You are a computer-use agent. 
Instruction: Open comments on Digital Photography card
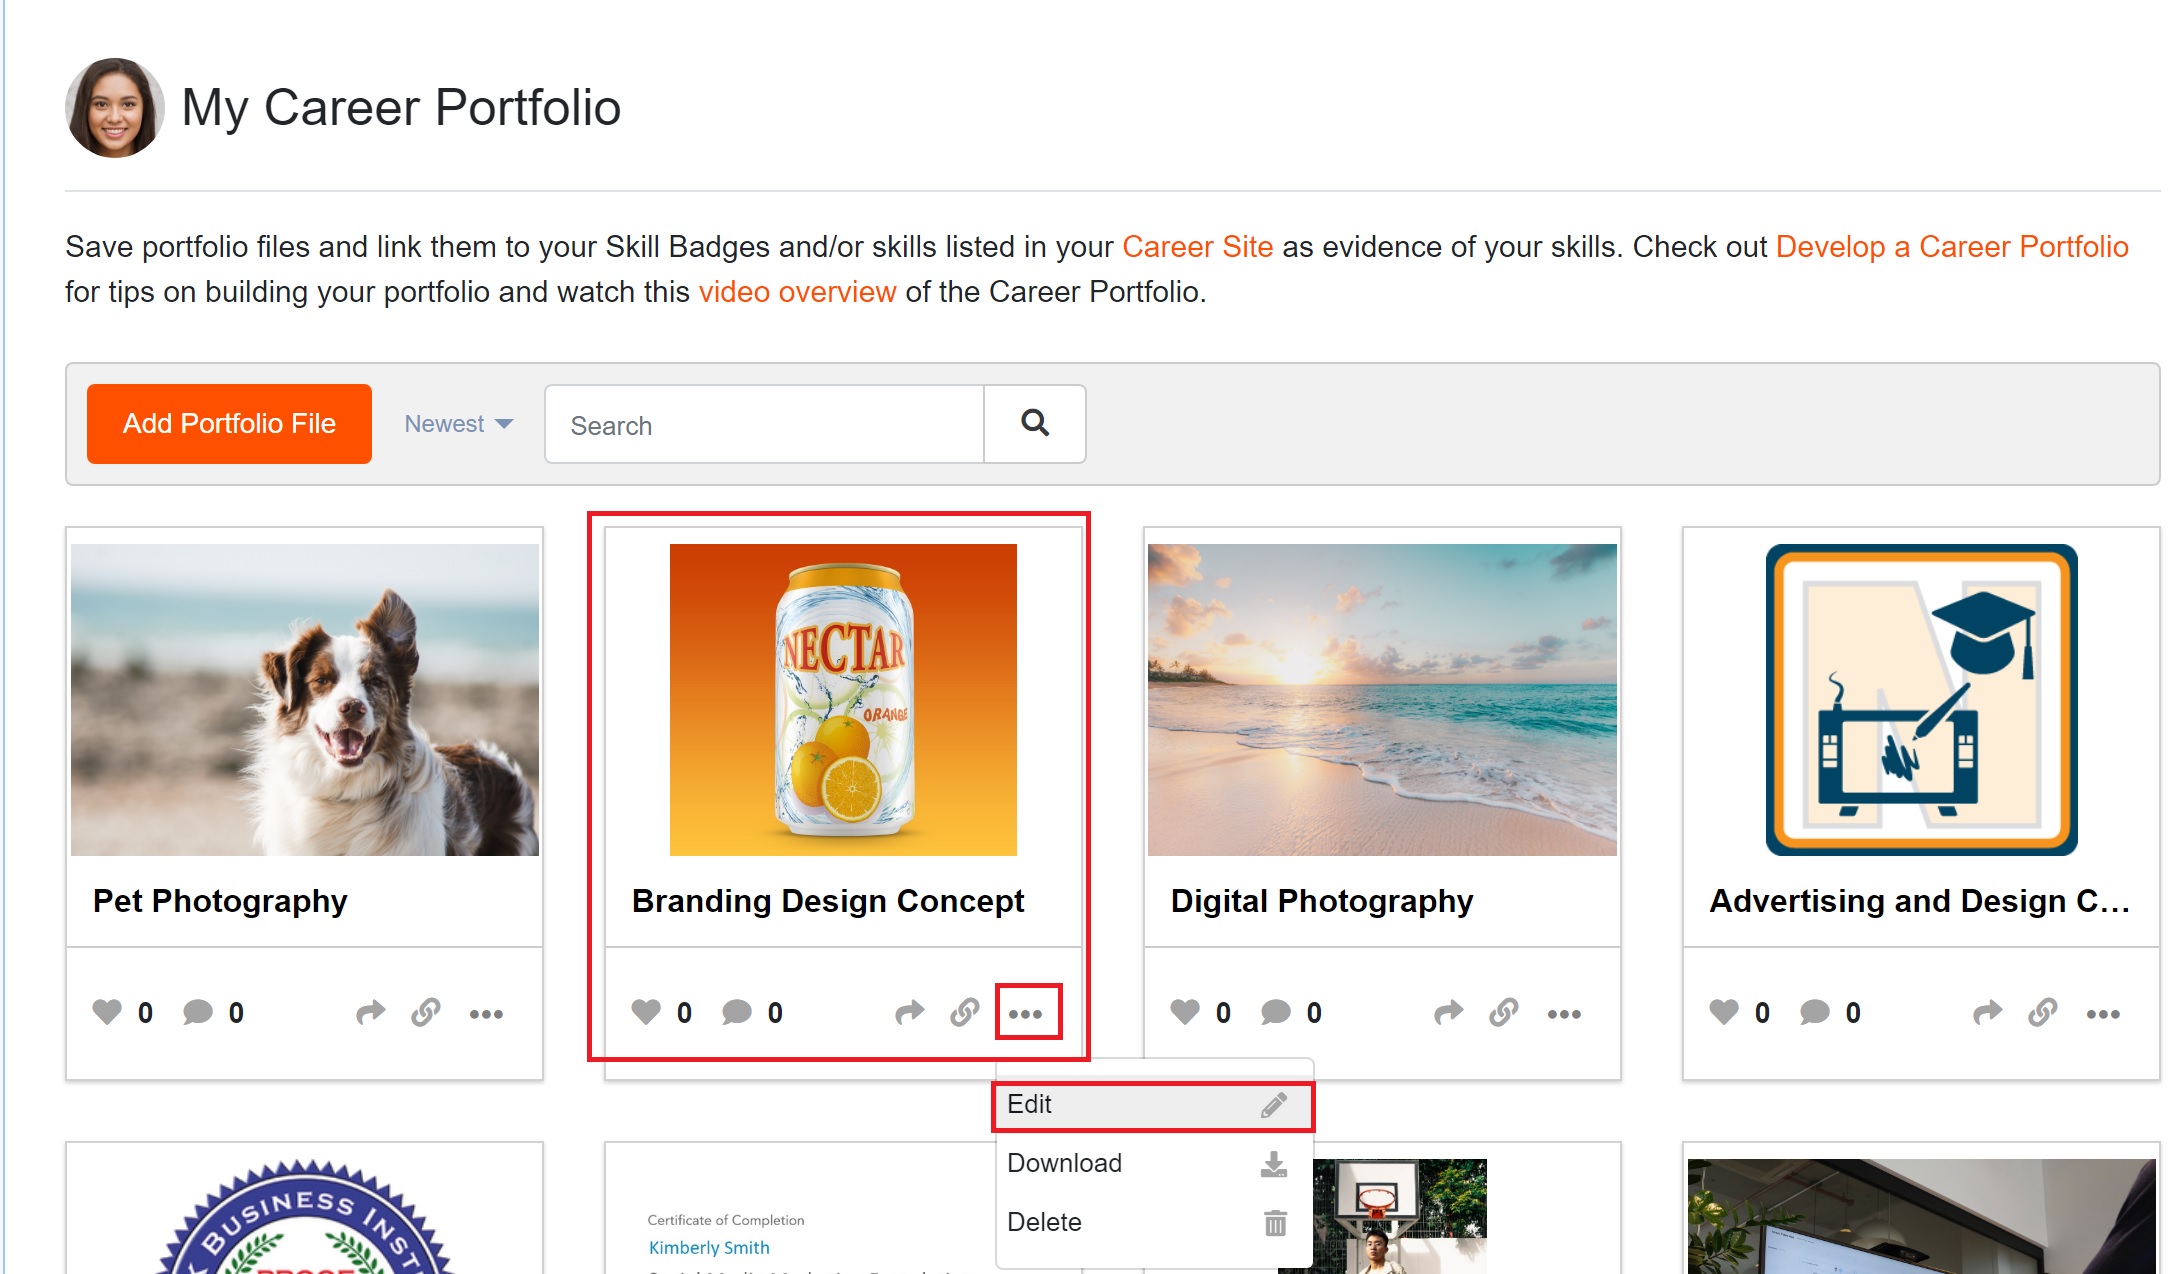pos(1276,1012)
